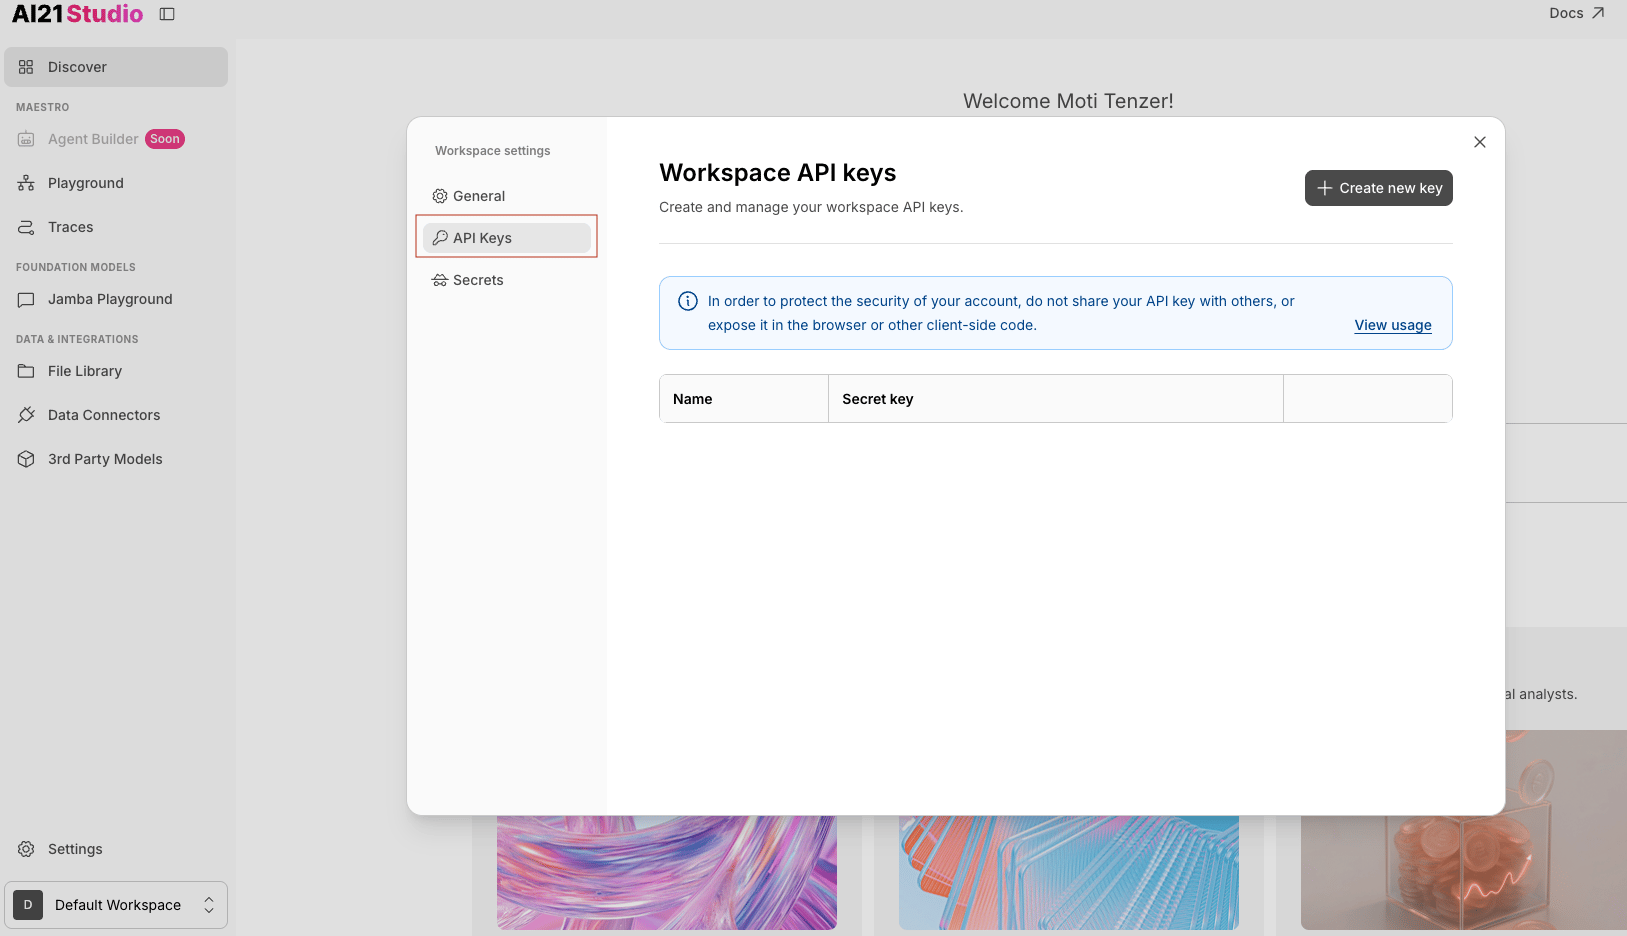Image resolution: width=1627 pixels, height=936 pixels.
Task: Click the DATA & INTEGRATIONS section label
Action: (77, 339)
